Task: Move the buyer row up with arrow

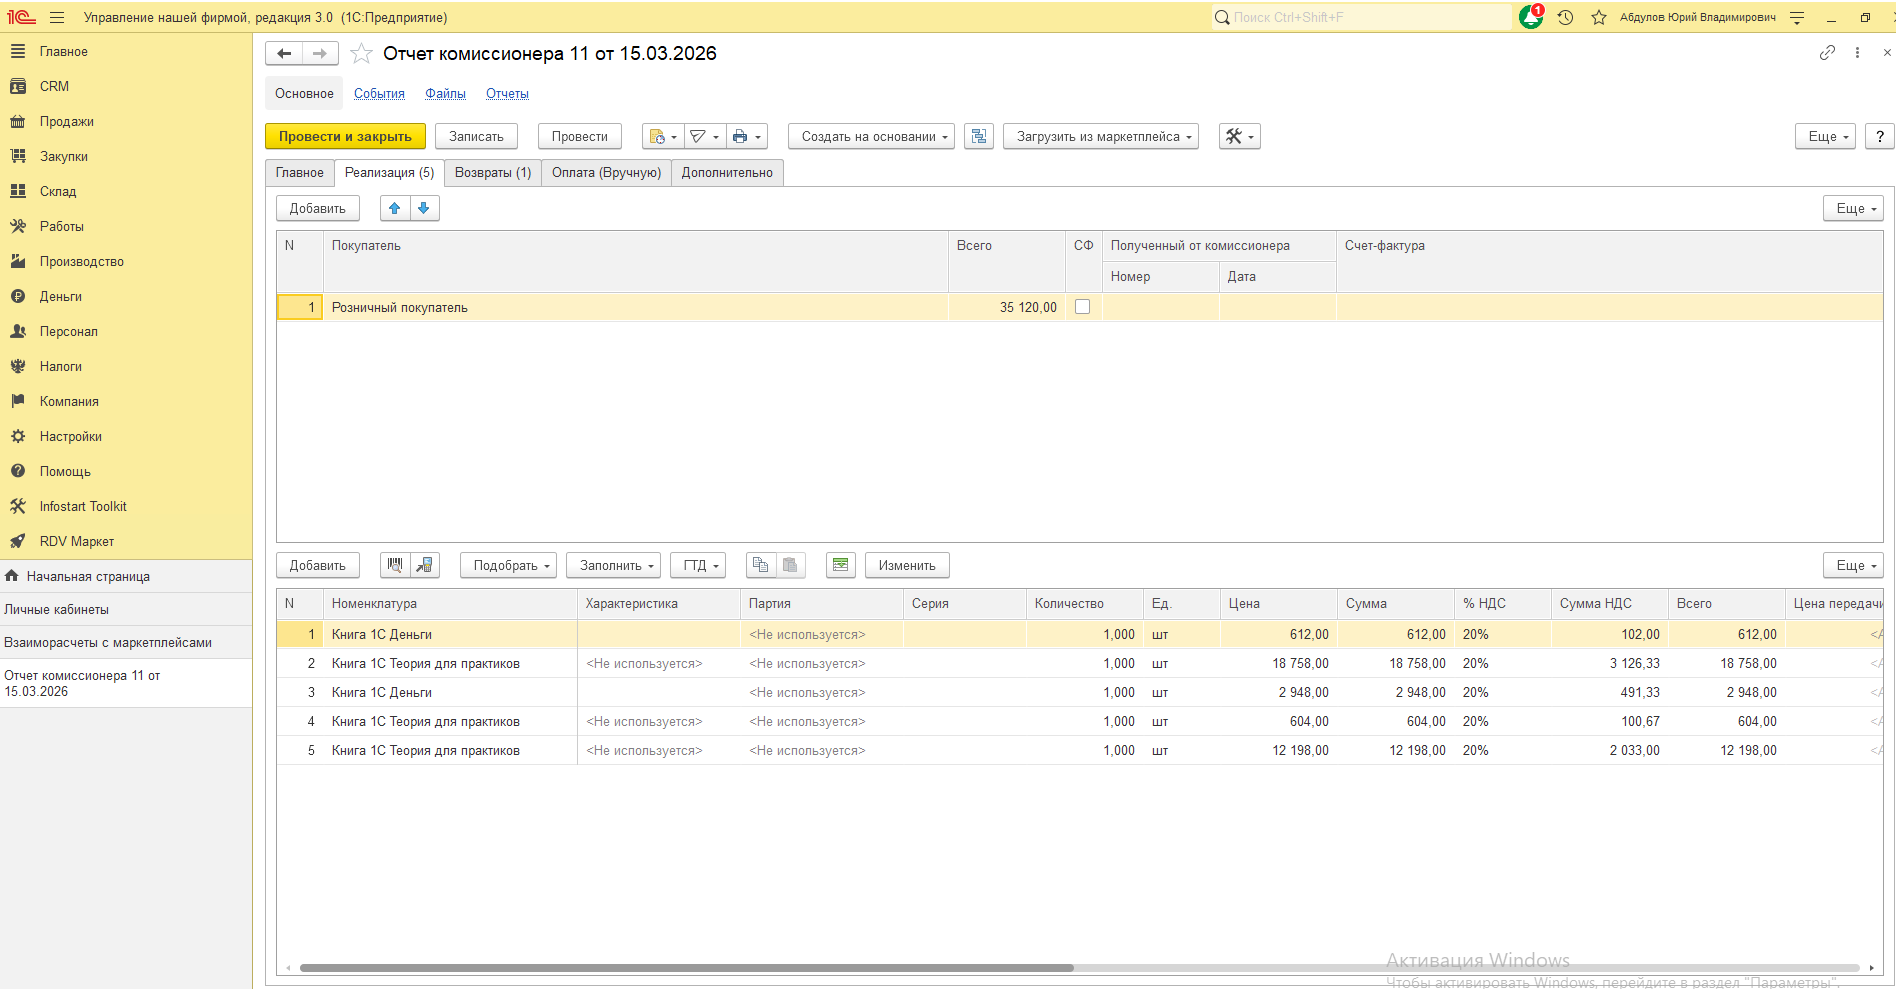Action: pos(395,208)
